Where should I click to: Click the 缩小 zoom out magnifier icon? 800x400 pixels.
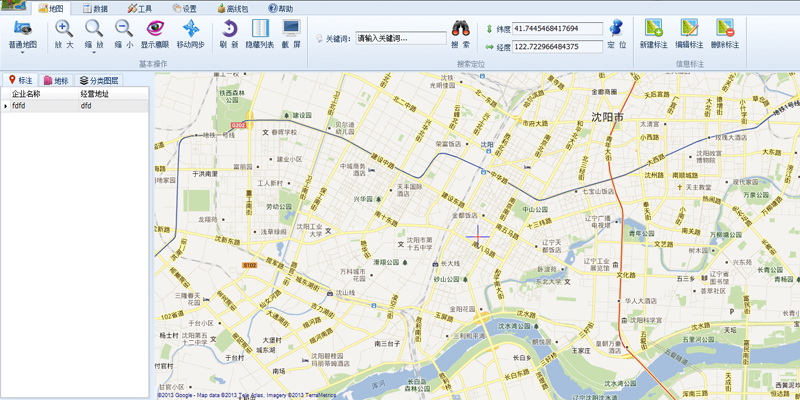[x=124, y=29]
